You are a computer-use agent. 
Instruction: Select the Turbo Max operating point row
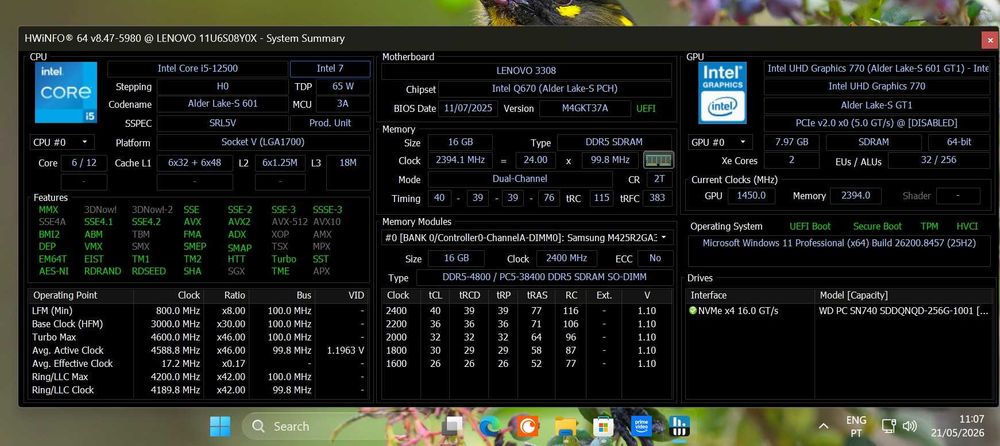[199, 337]
